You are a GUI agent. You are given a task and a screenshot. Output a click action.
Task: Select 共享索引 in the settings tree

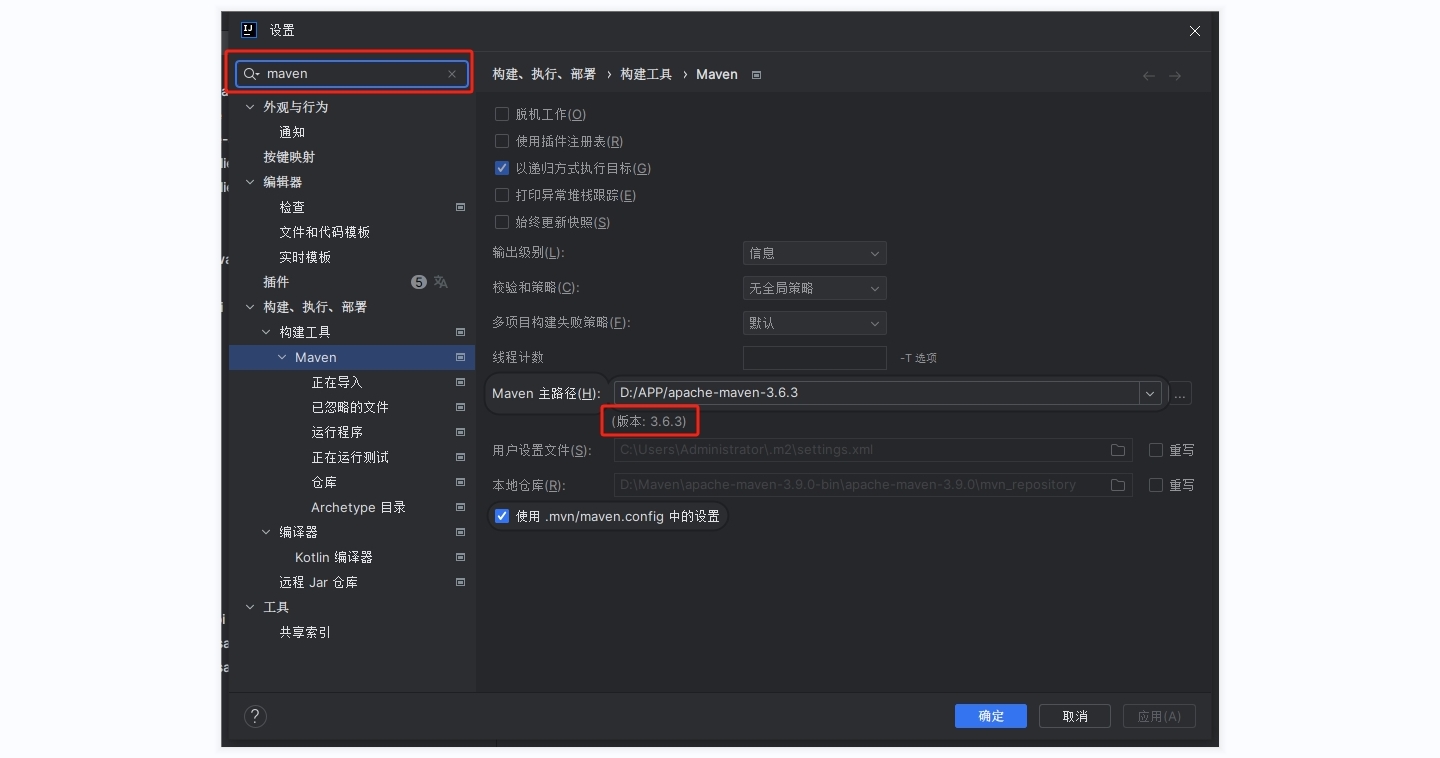pos(305,632)
